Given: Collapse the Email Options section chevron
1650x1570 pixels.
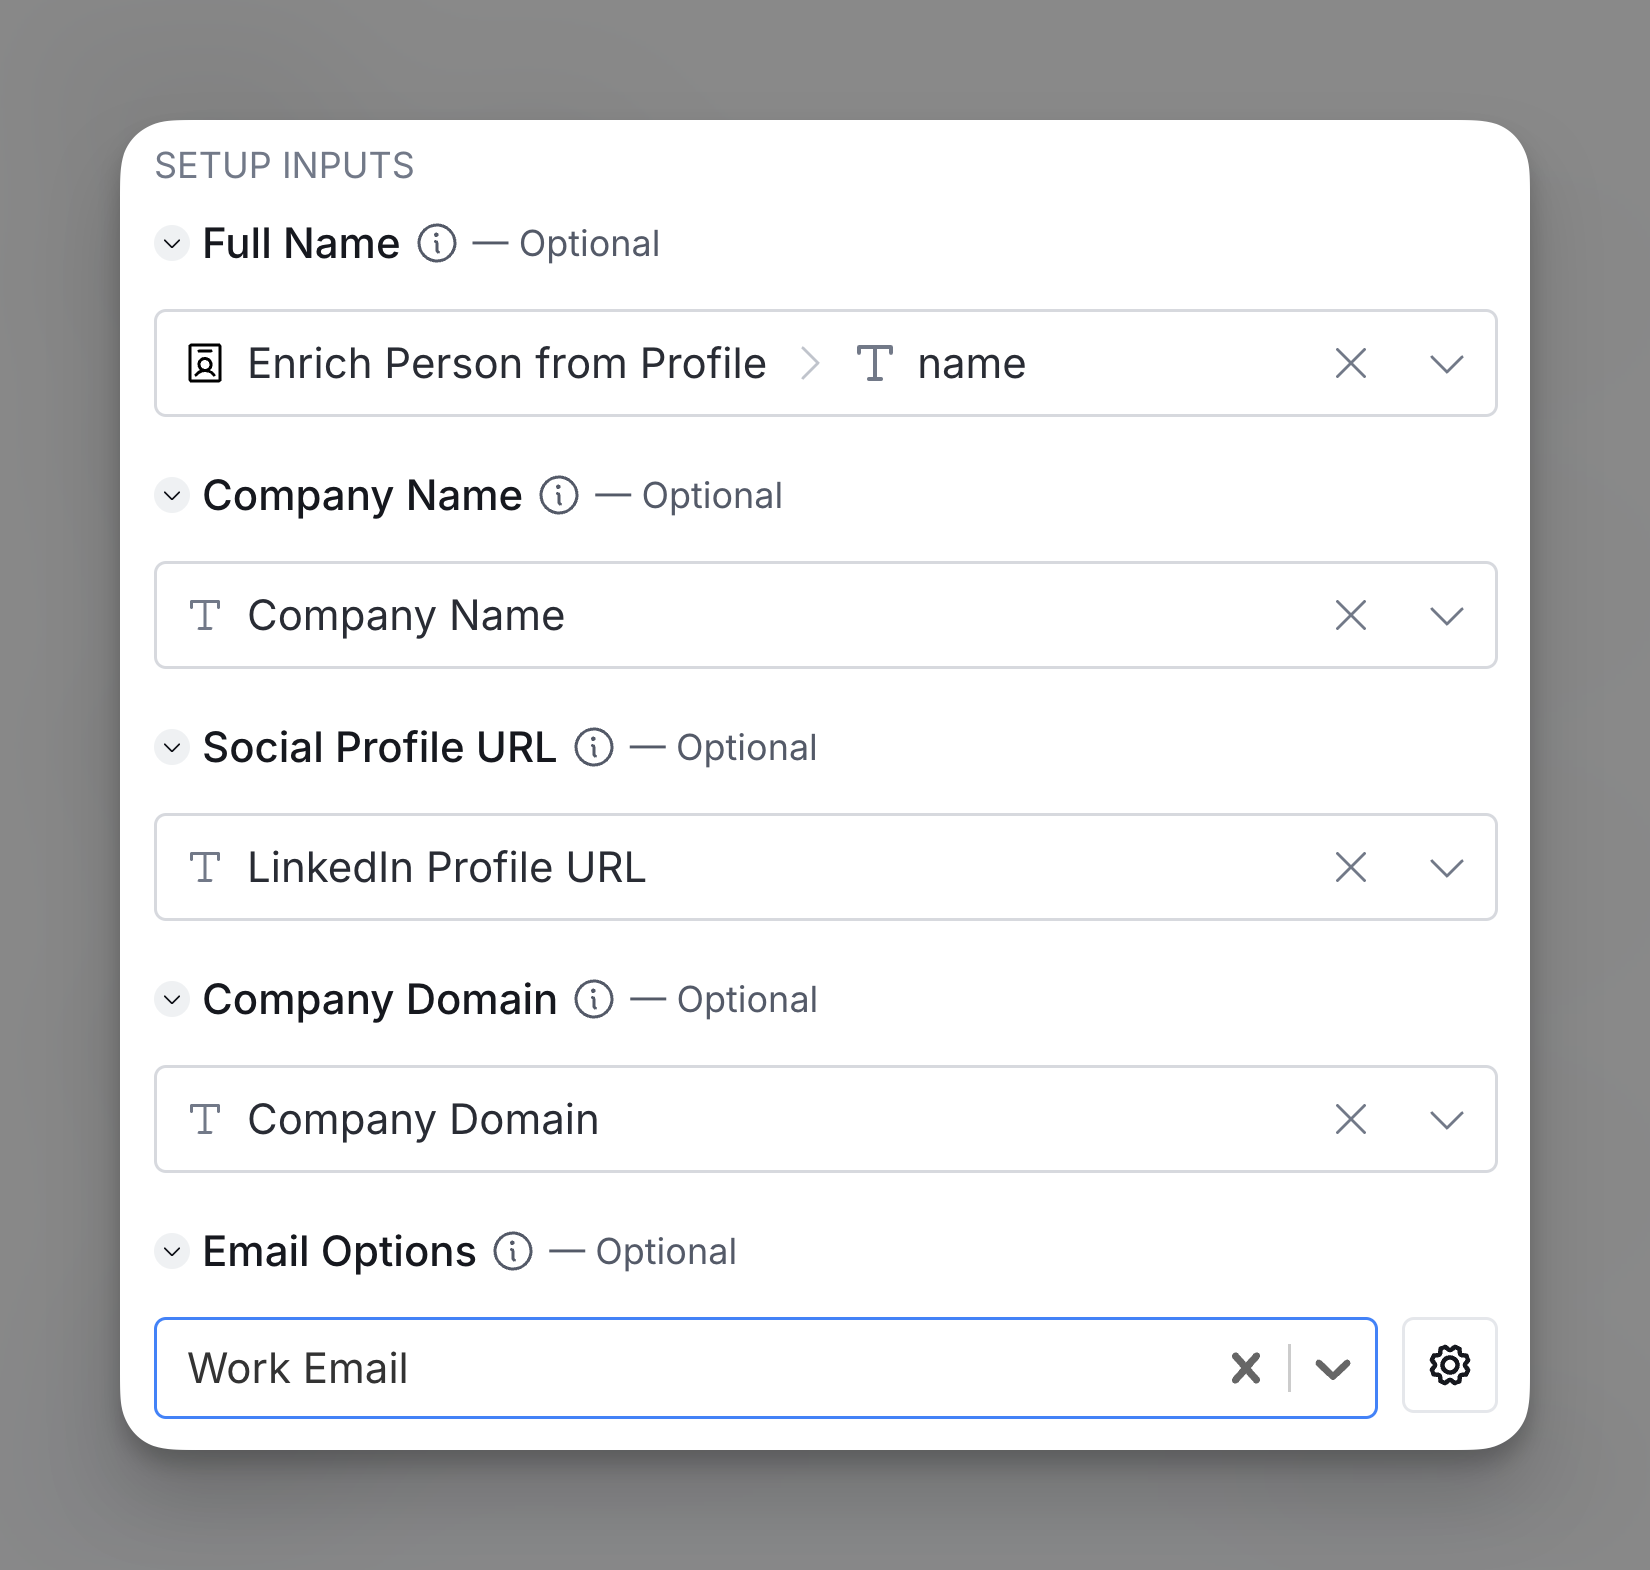Looking at the screenshot, I should [x=172, y=1251].
